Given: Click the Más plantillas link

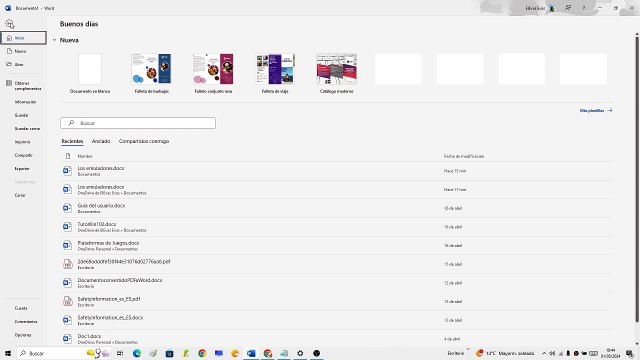Looking at the screenshot, I should [596, 111].
